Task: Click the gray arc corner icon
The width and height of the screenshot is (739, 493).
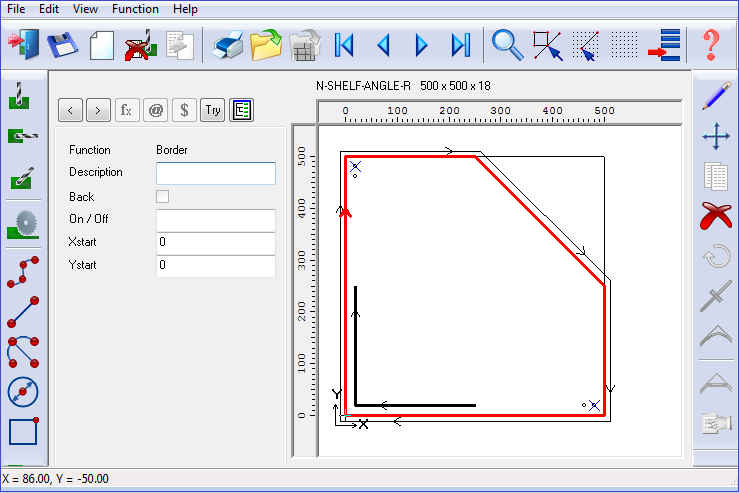Action: 716,336
